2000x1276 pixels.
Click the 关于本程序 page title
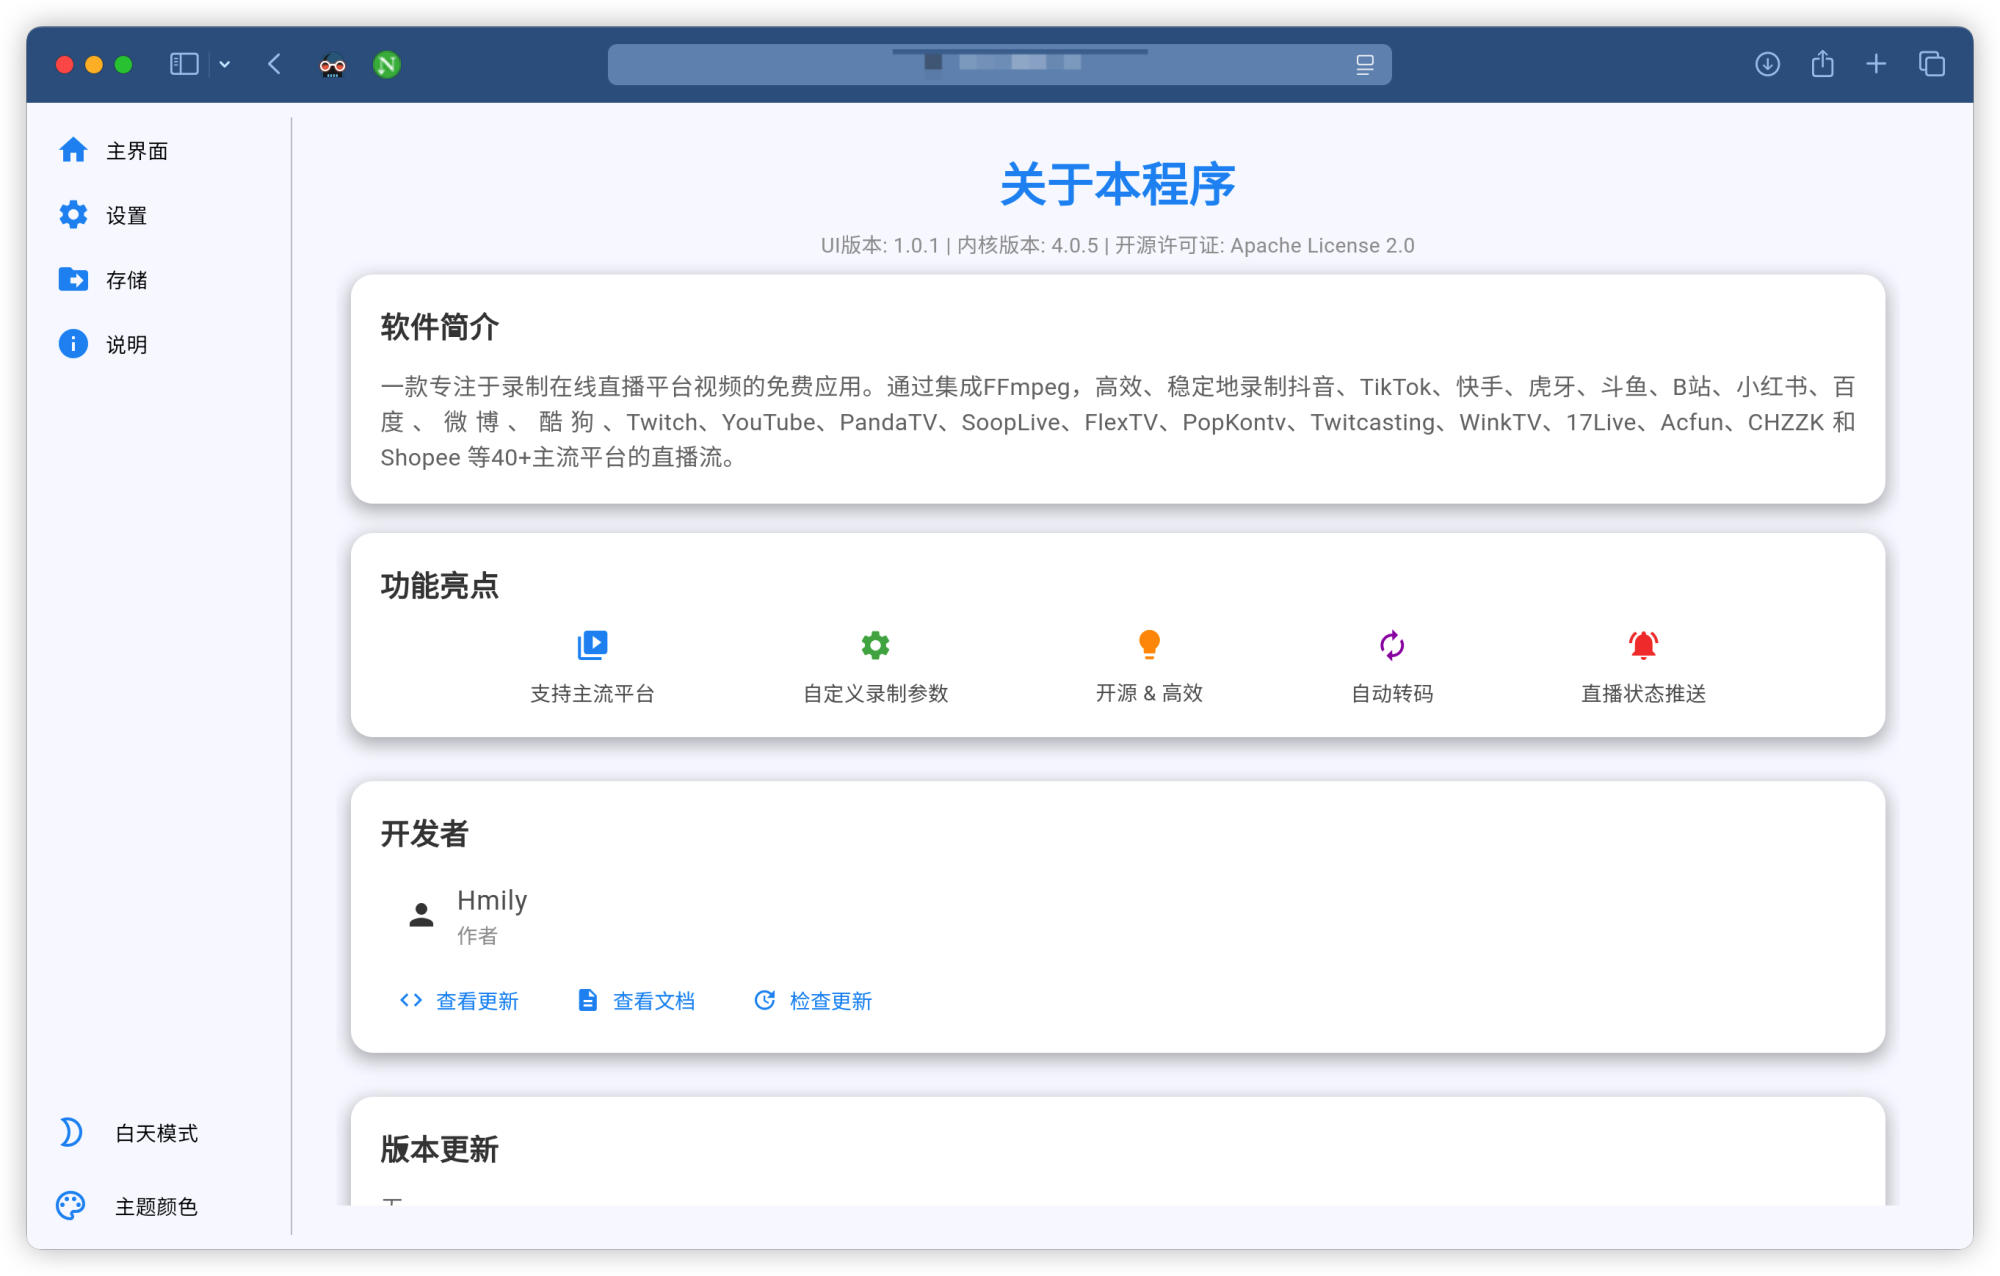[x=1118, y=185]
